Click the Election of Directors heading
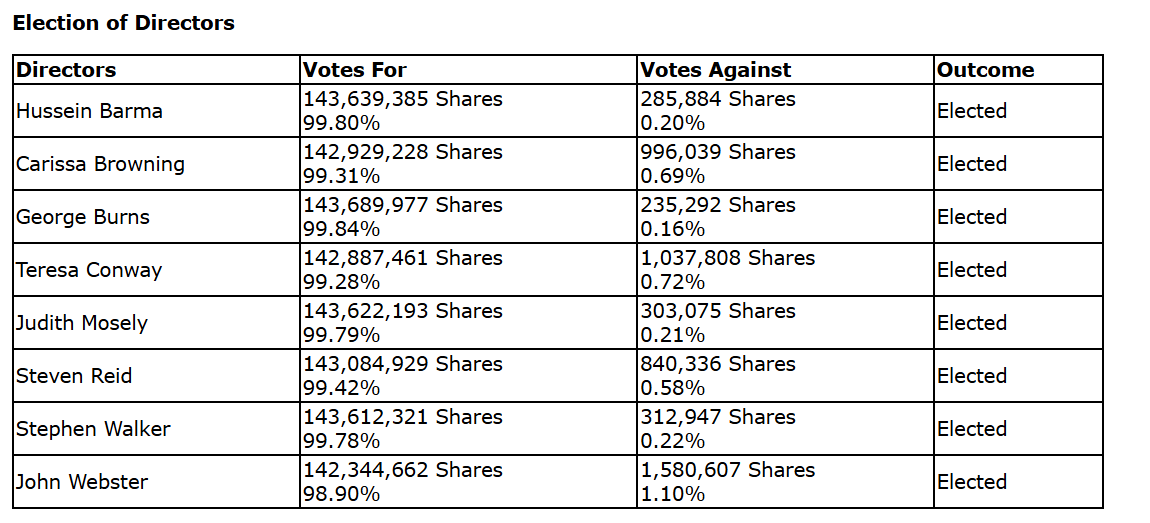The height and width of the screenshot is (523, 1150). tap(123, 23)
